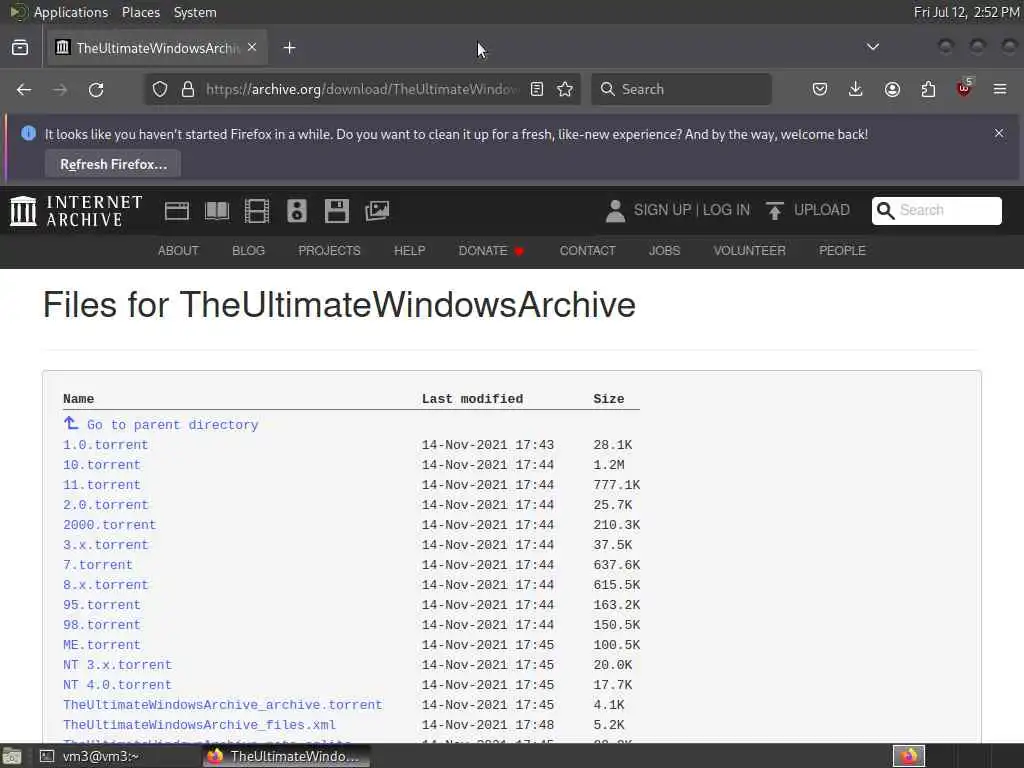Screen dimensions: 1024x768
Task: Open the Places menu in top panel
Action: [x=140, y=12]
